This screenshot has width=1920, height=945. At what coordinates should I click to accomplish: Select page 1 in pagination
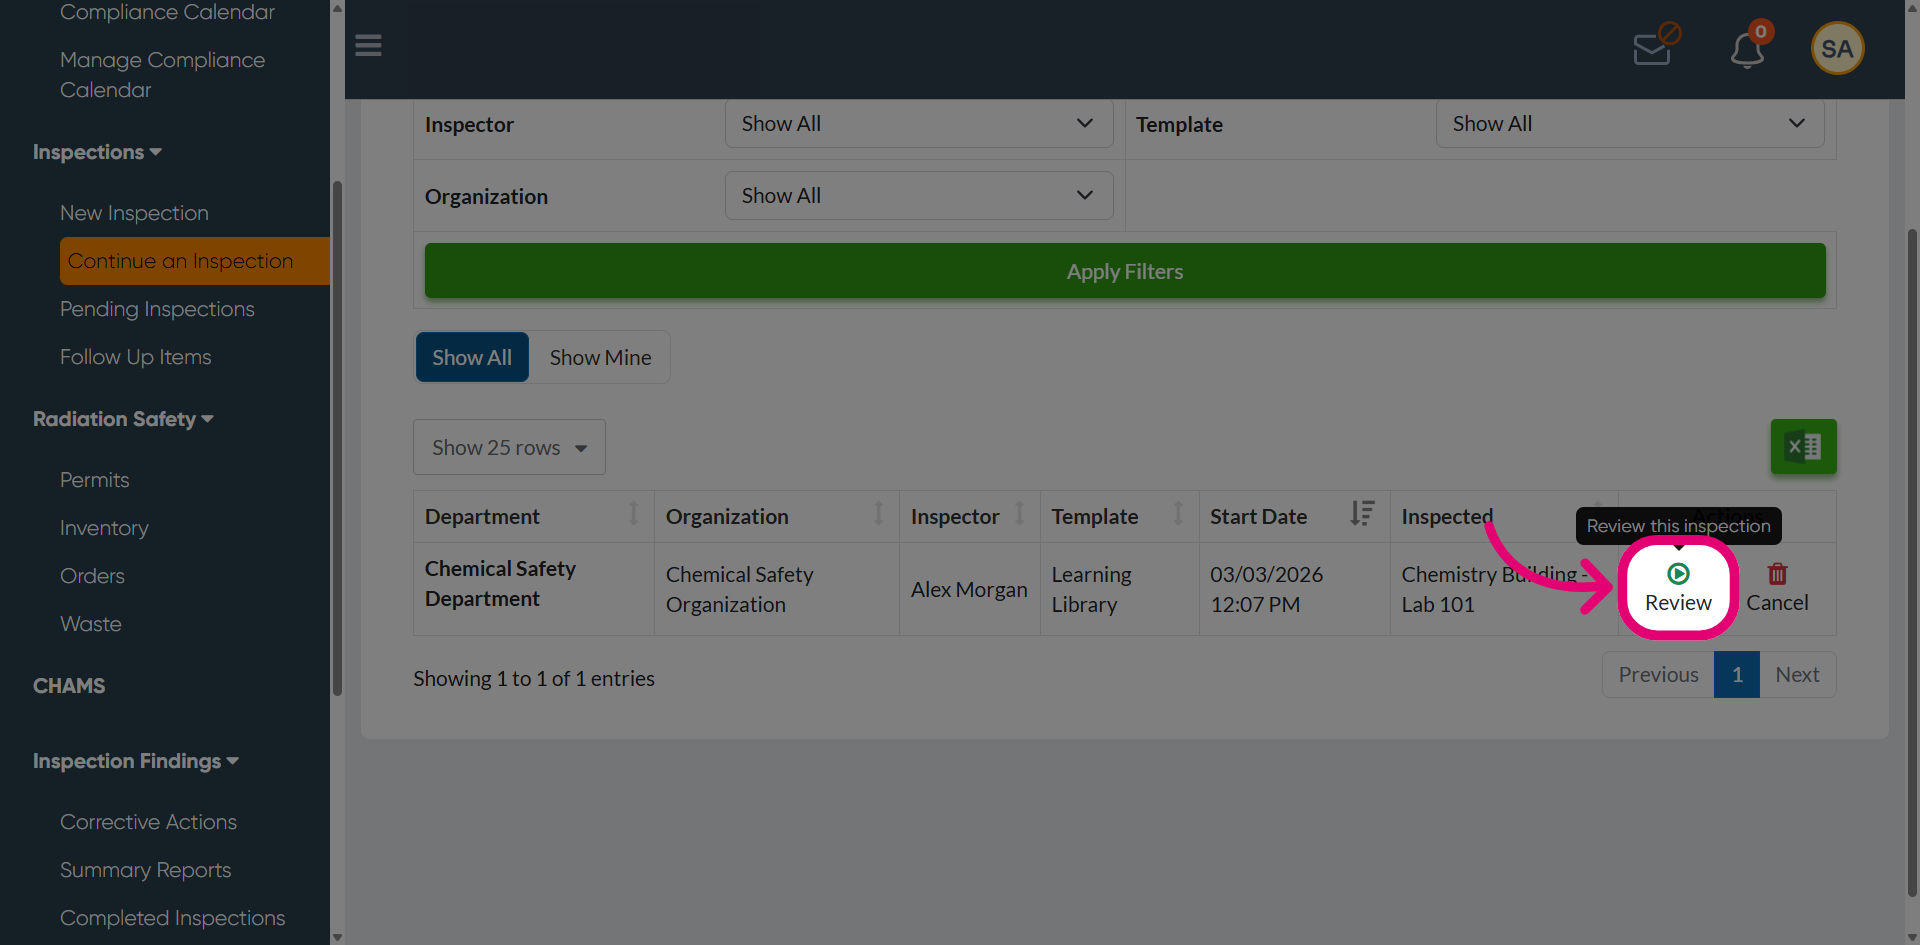coord(1737,675)
